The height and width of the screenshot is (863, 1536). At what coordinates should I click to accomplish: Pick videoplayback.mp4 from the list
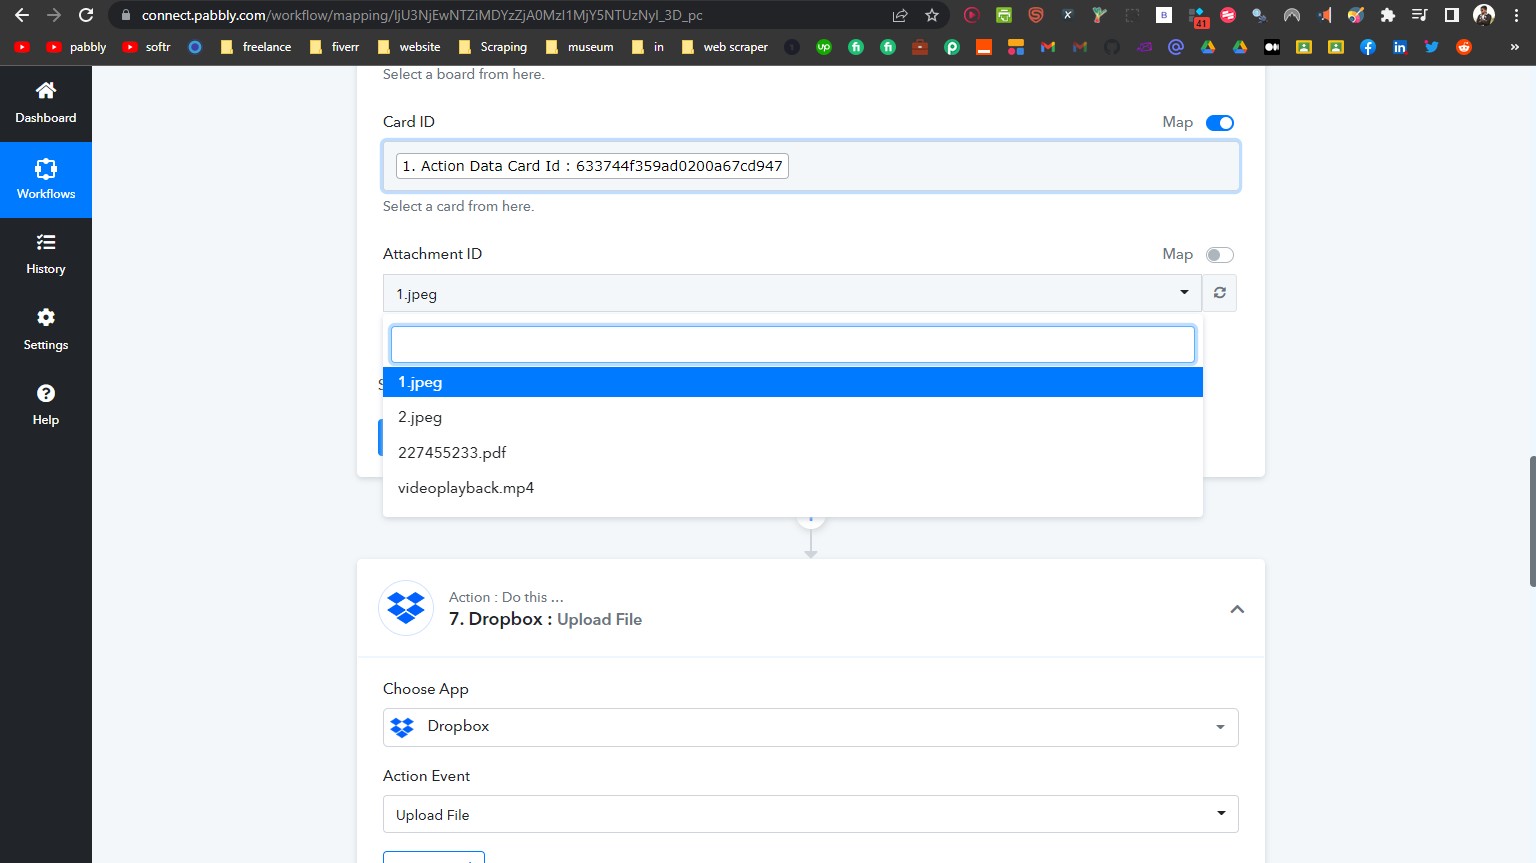(466, 488)
